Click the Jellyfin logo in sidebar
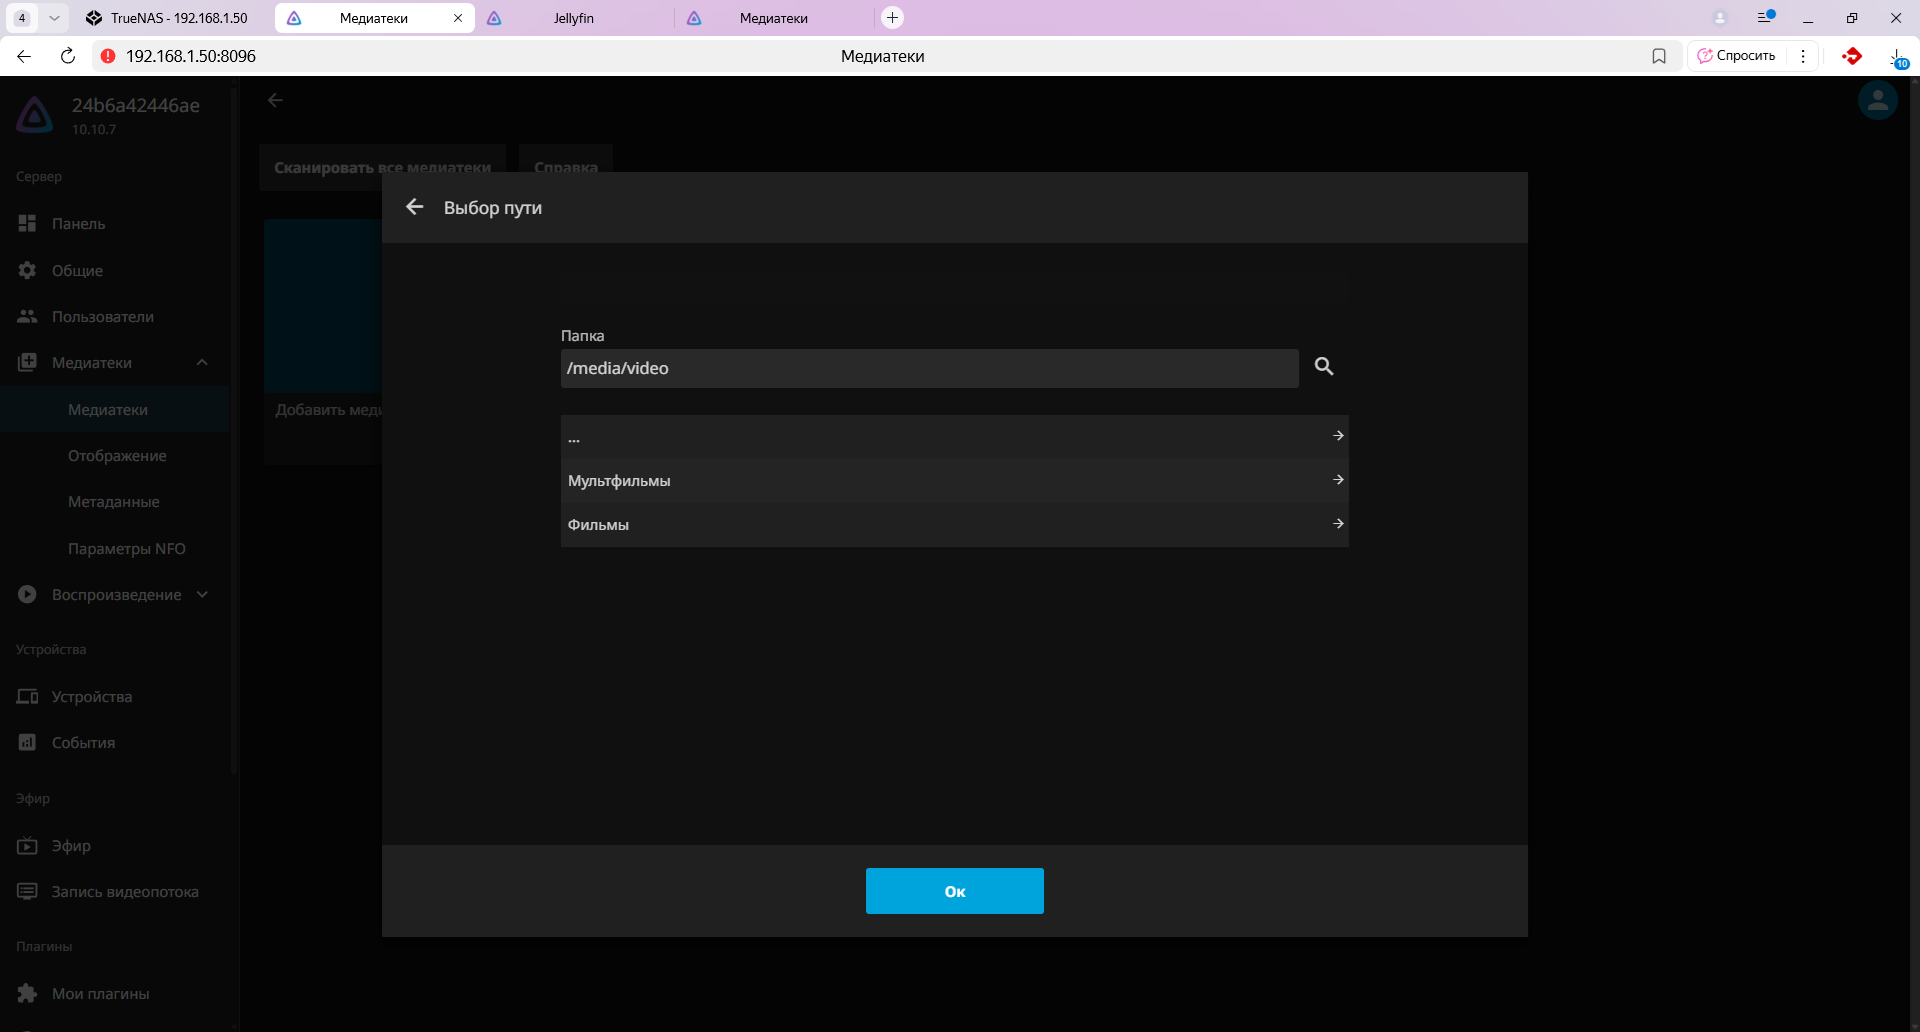This screenshot has width=1920, height=1032. [x=35, y=115]
